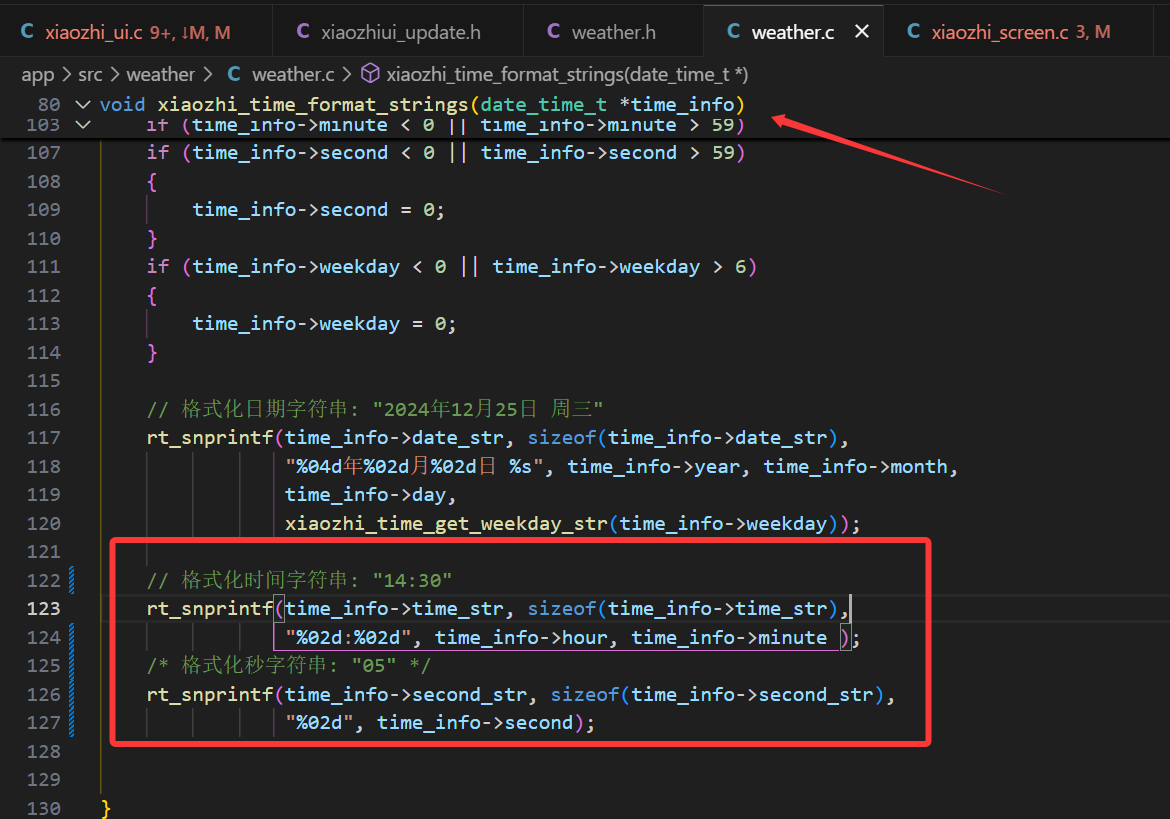
Task: Click line number 123 in gutter
Action: click(43, 609)
